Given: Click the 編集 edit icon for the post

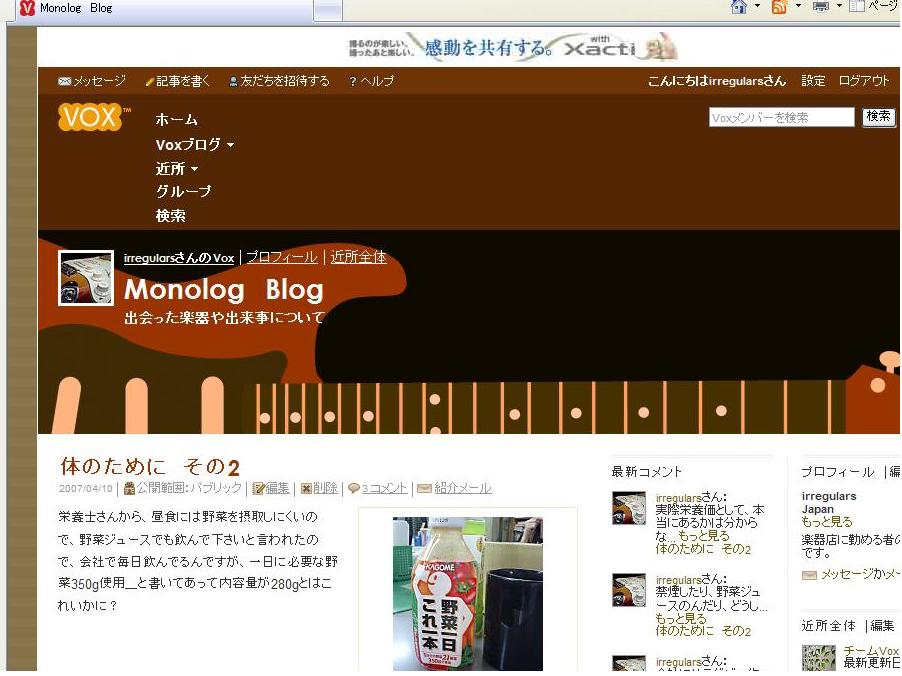Looking at the screenshot, I should coord(258,488).
